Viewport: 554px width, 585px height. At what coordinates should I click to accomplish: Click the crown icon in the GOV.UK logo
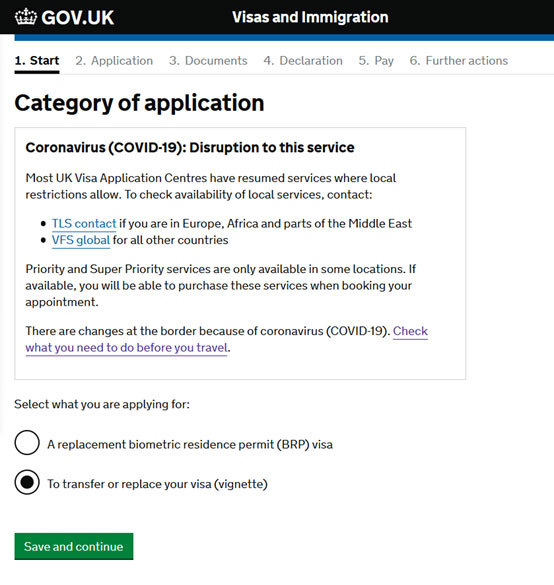coord(26,17)
